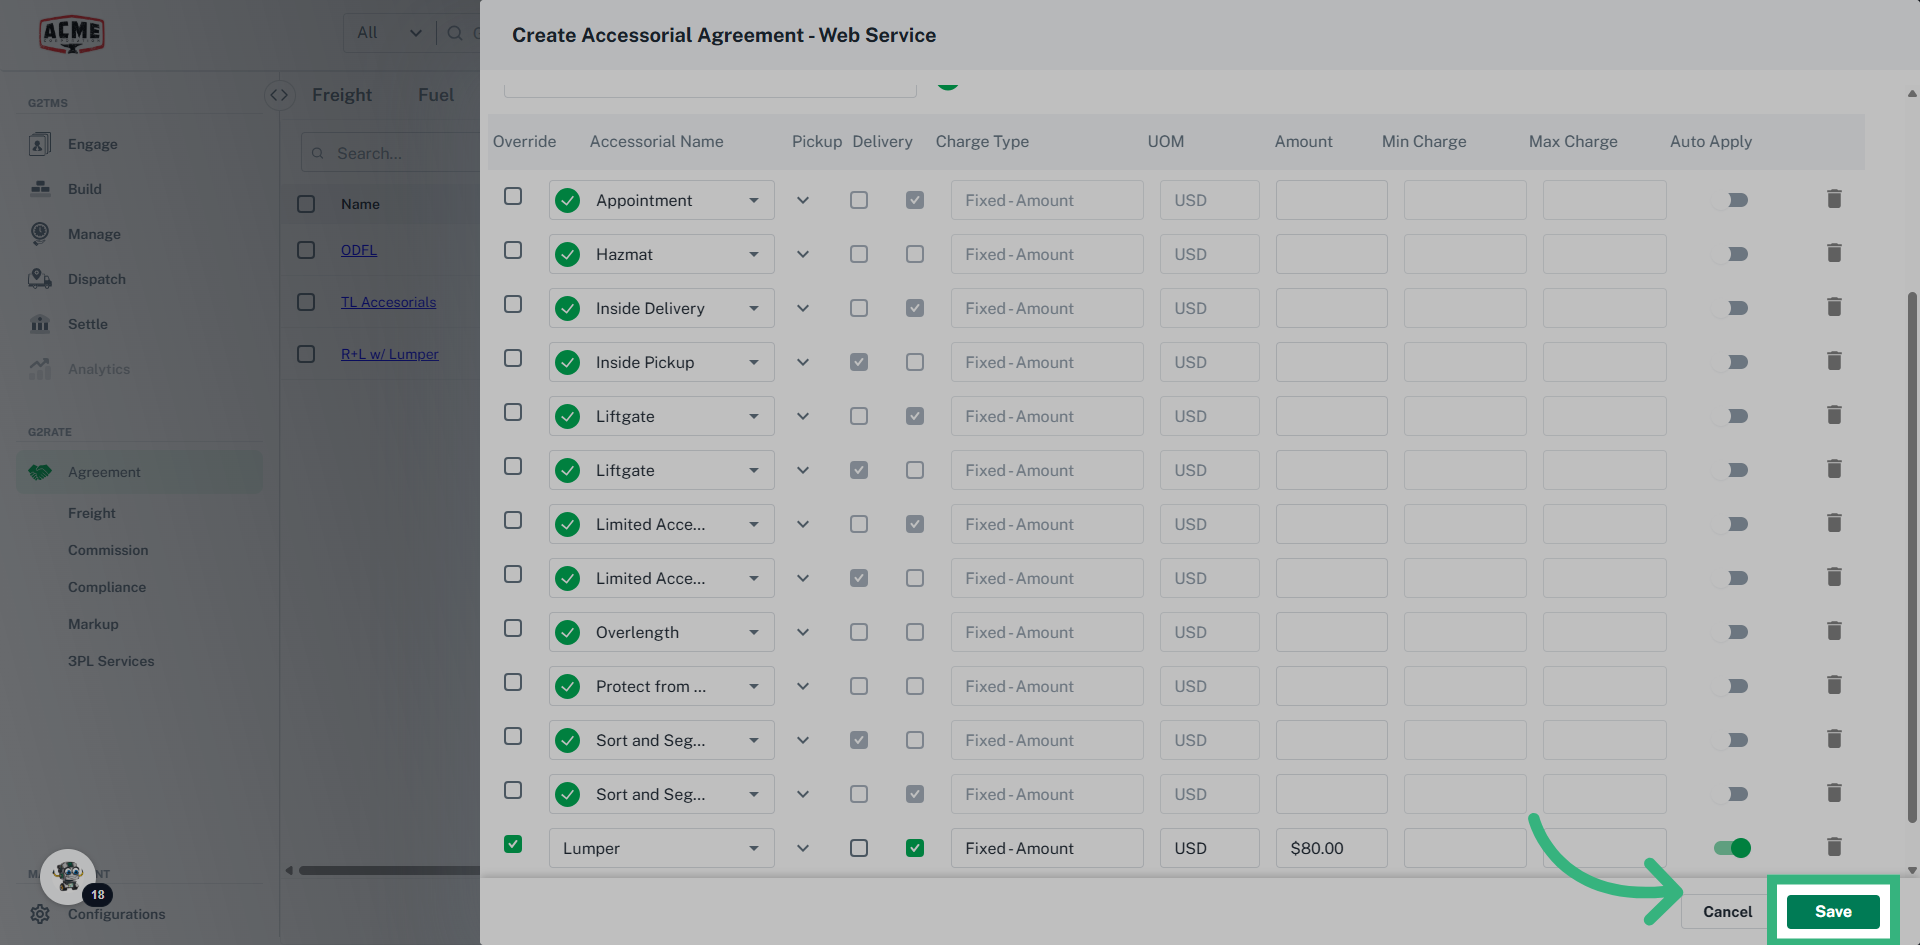Save the accessorial agreement
The height and width of the screenshot is (945, 1920).
tap(1833, 911)
